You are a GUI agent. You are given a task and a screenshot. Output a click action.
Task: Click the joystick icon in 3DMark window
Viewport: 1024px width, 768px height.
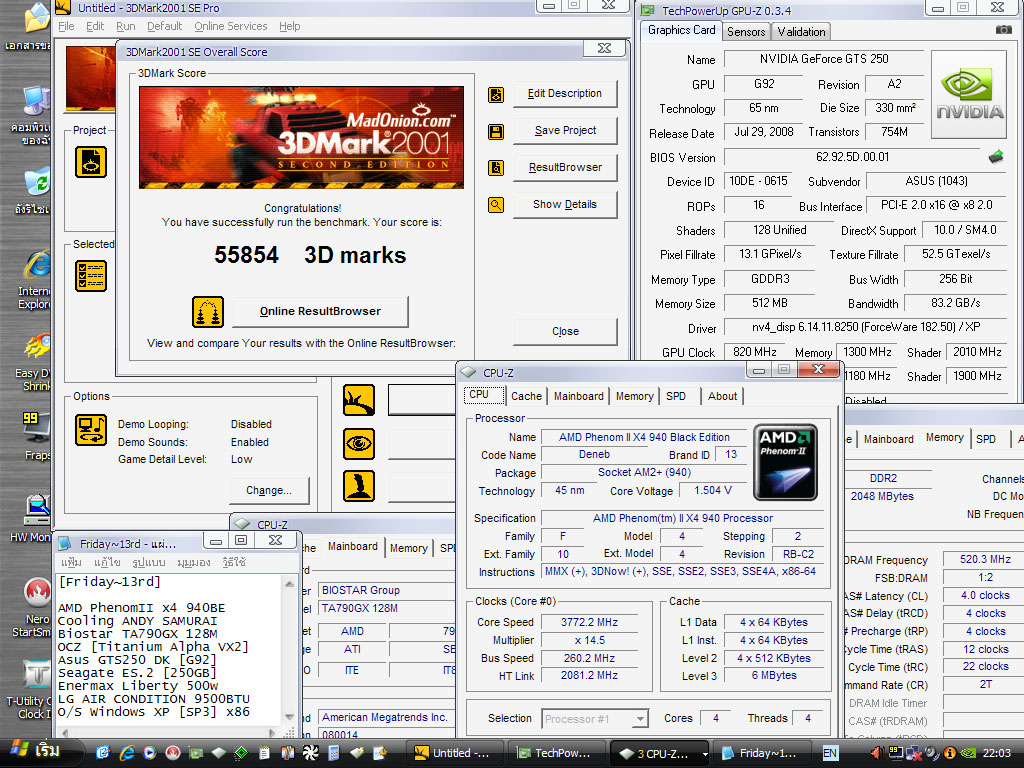359,486
